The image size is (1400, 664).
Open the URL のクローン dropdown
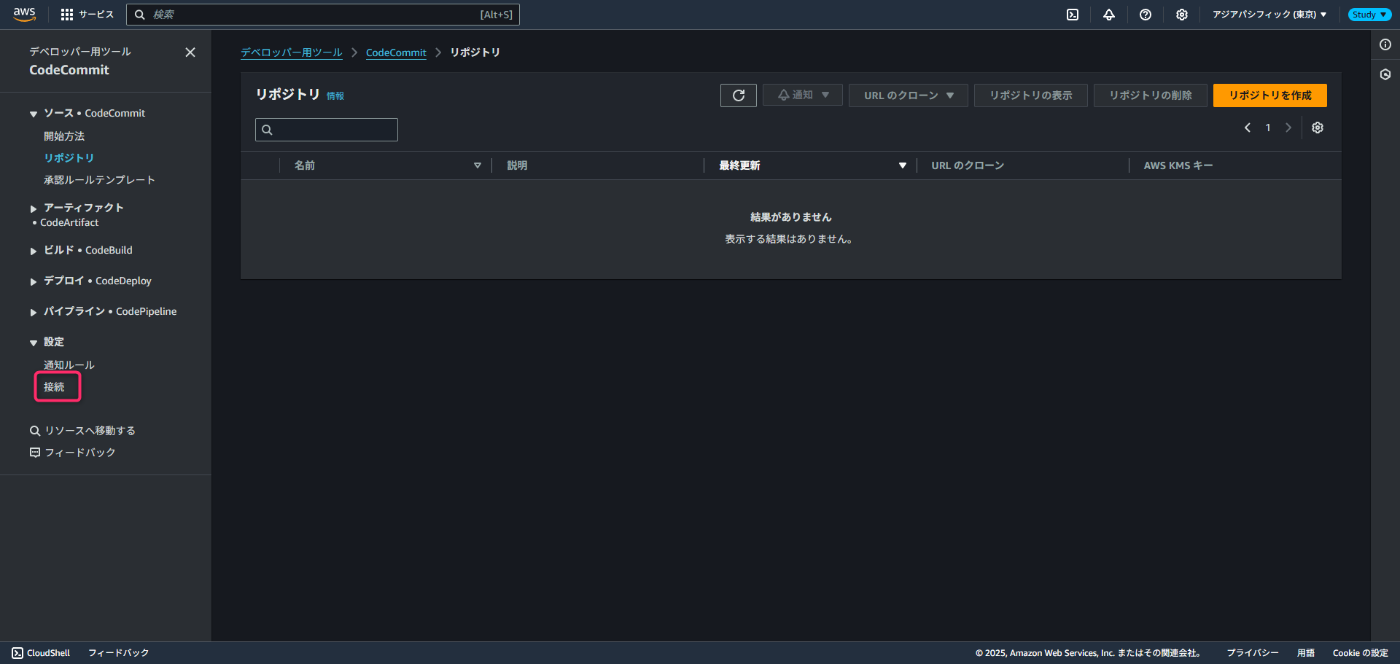click(x=908, y=95)
